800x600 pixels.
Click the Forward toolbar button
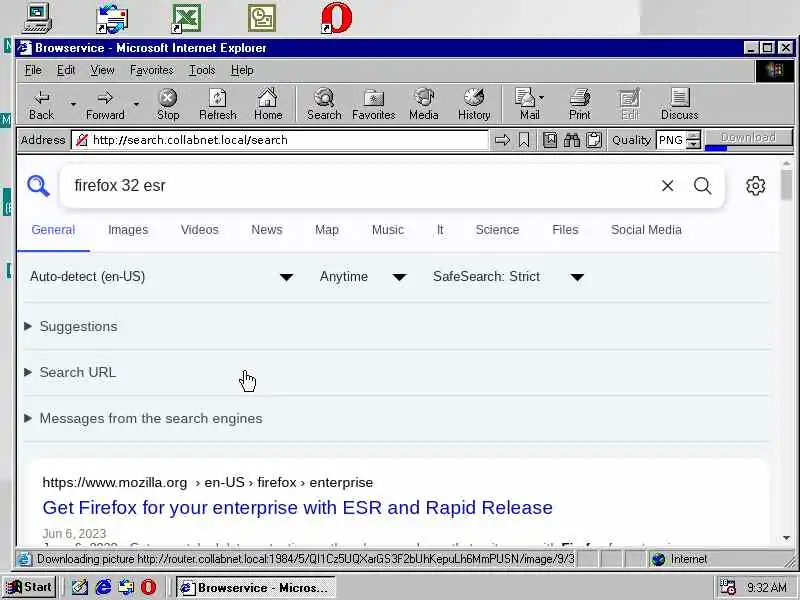pos(105,105)
